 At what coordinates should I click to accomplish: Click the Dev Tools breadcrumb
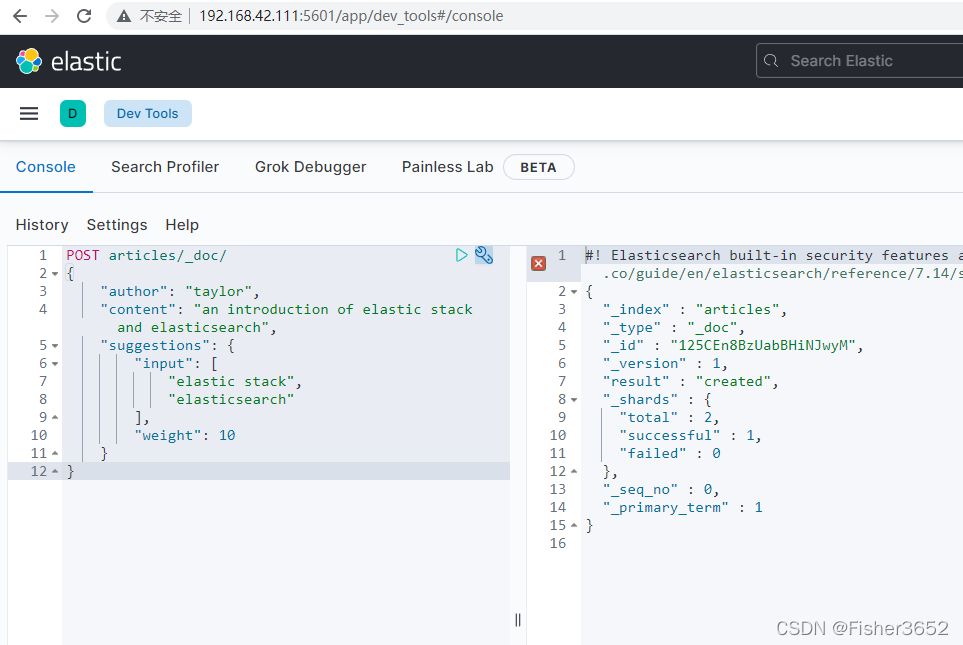coord(147,114)
